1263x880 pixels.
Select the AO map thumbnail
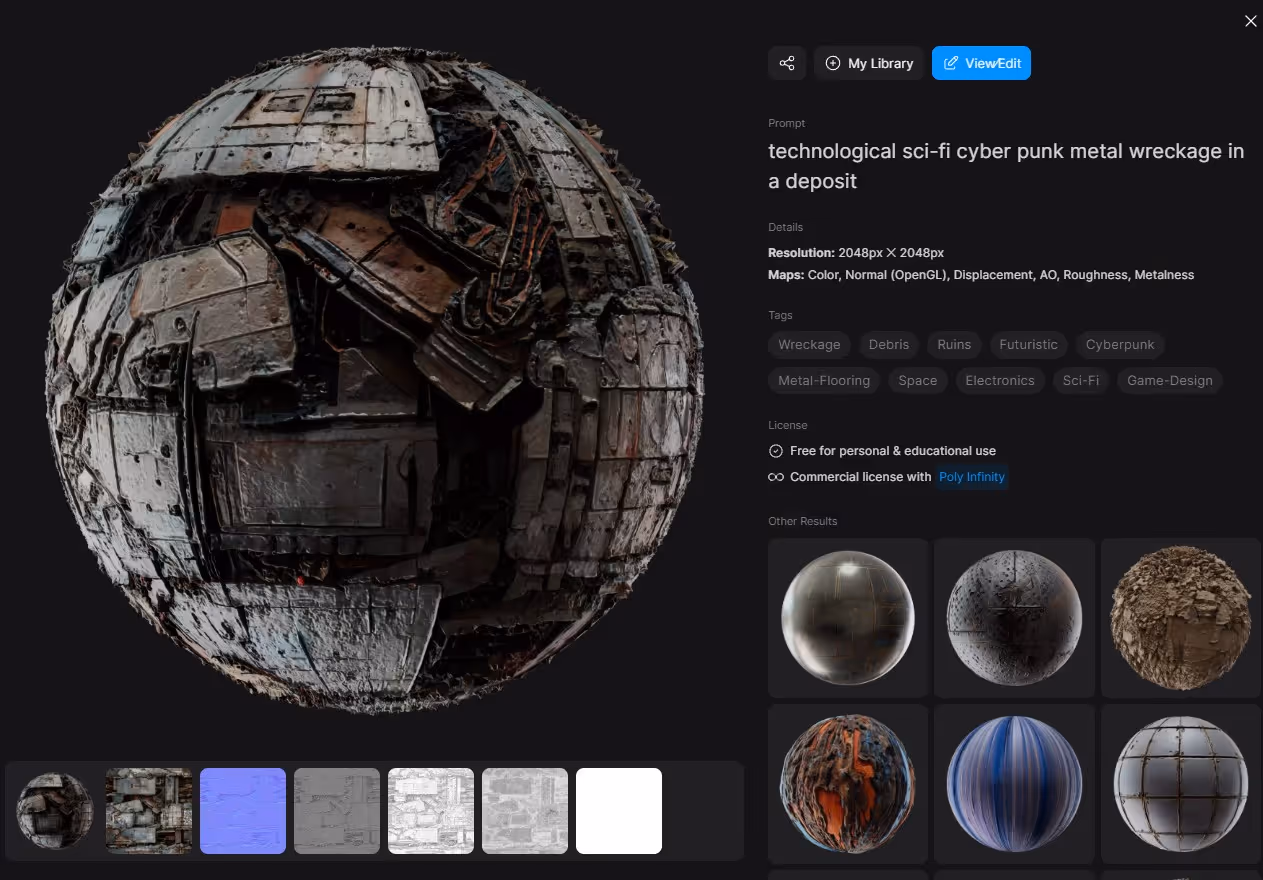(431, 811)
